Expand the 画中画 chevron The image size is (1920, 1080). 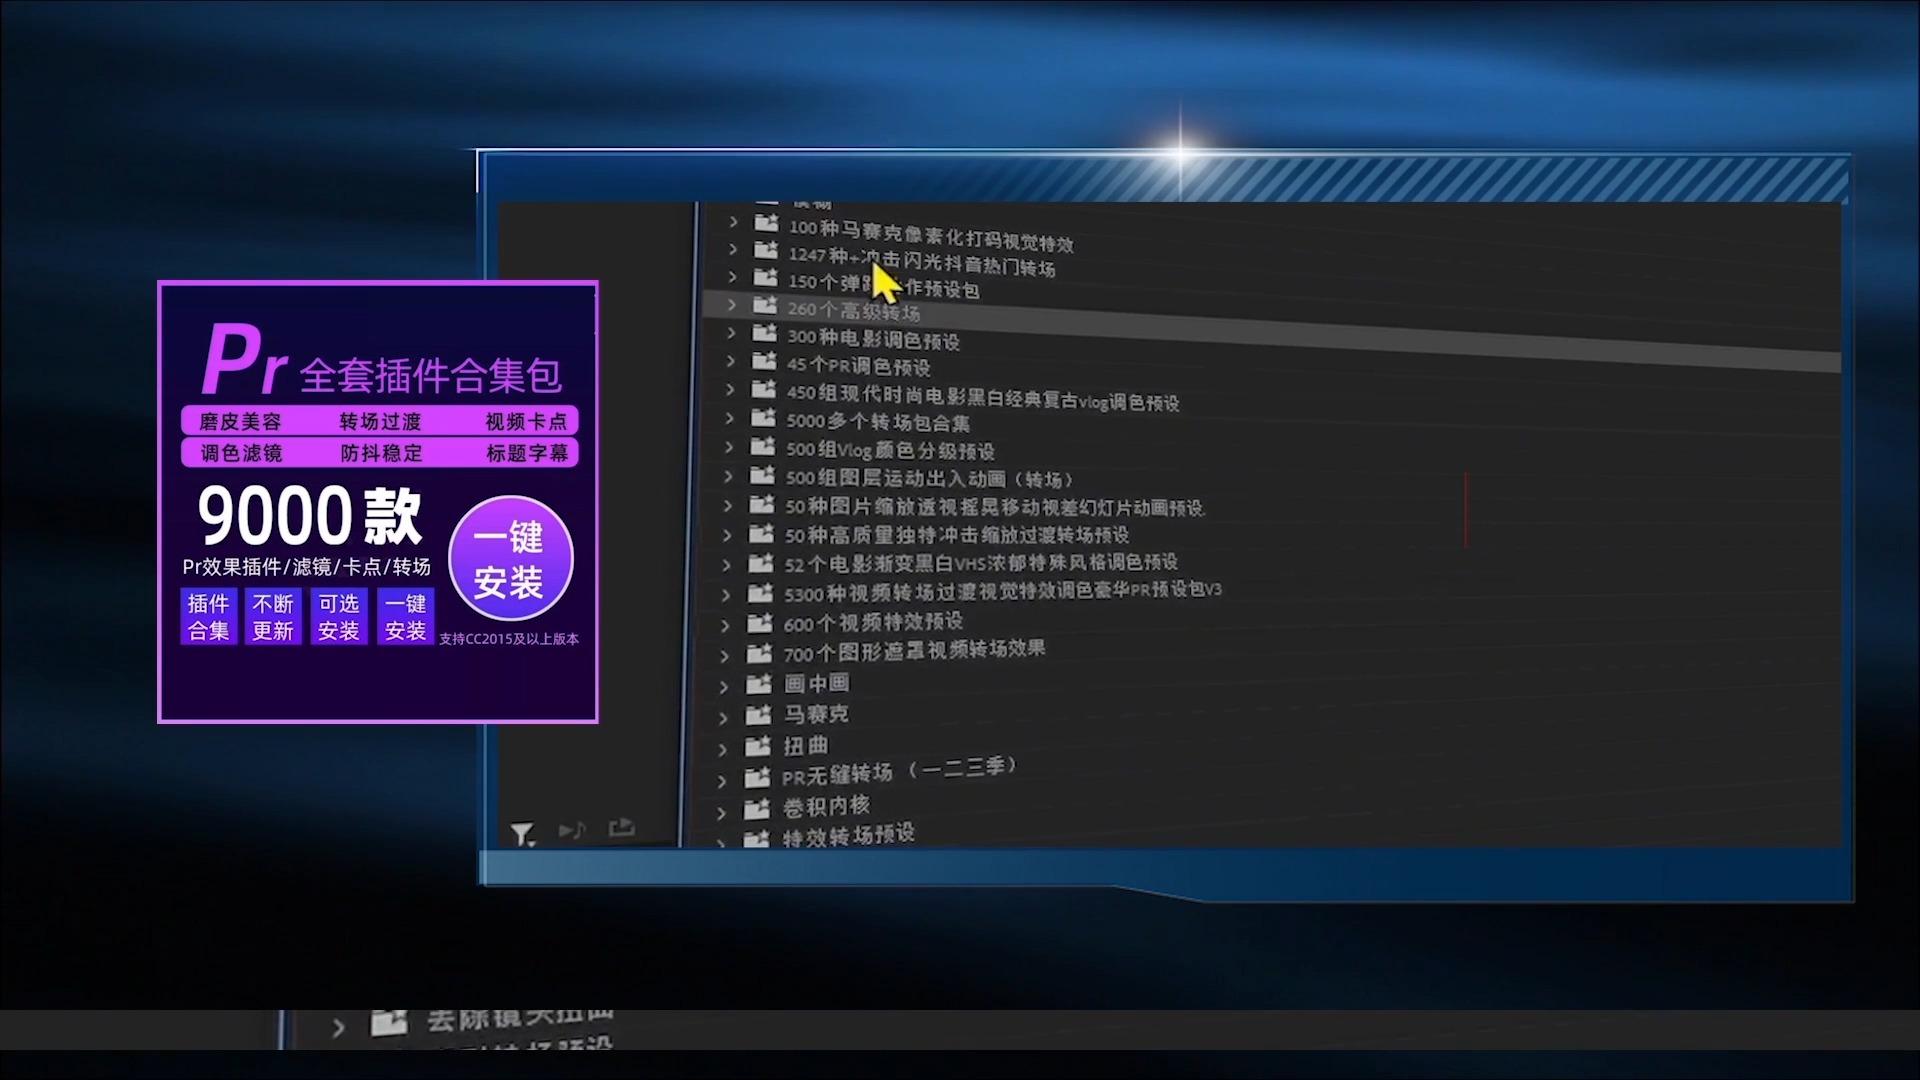pos(724,687)
